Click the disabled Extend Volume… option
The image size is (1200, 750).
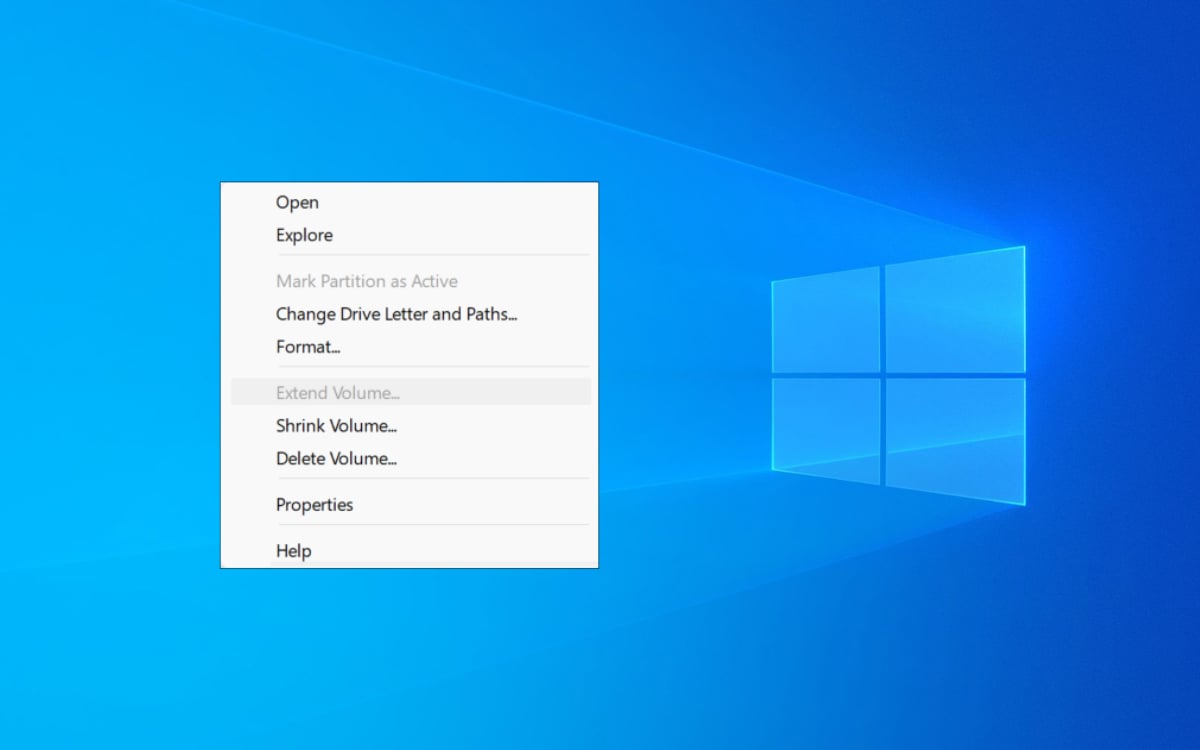(337, 393)
